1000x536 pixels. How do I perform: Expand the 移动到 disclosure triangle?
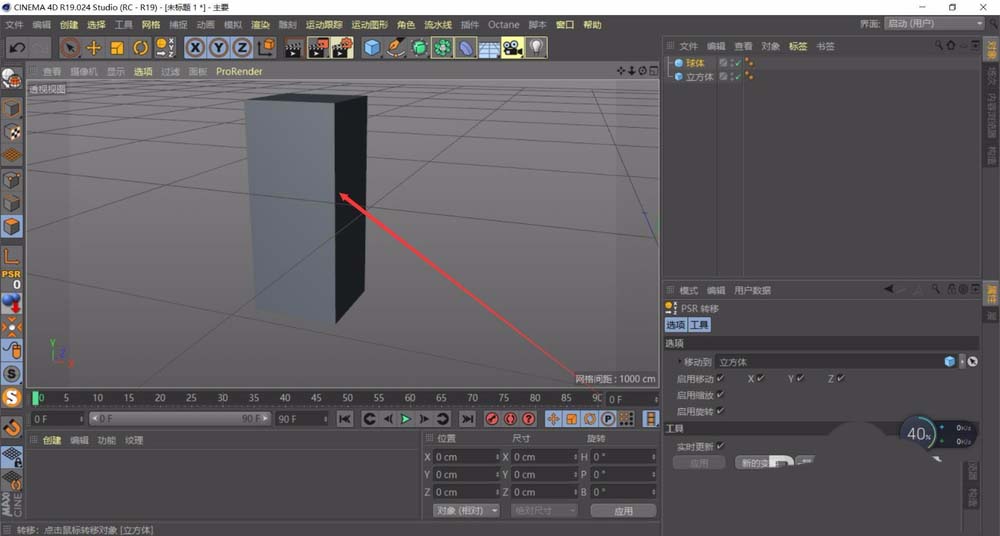tap(679, 361)
